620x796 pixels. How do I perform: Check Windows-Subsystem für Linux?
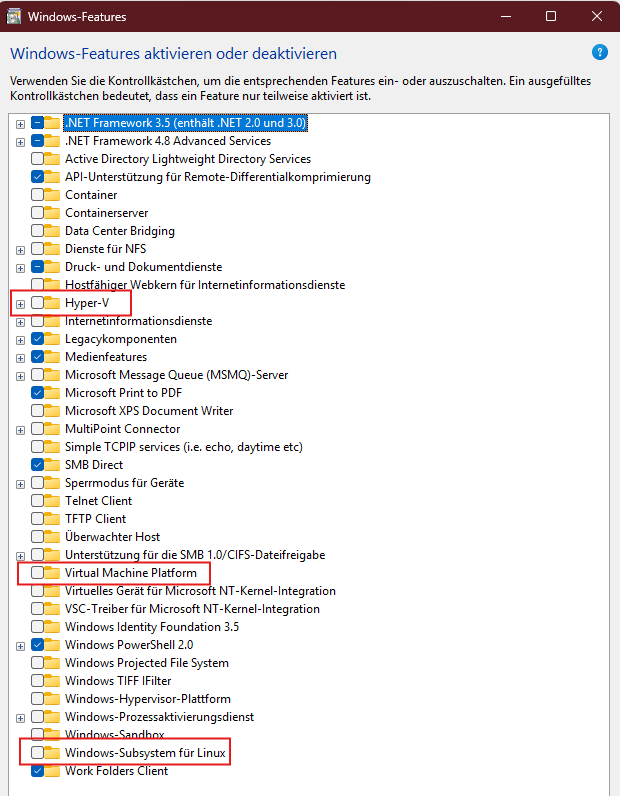click(37, 753)
